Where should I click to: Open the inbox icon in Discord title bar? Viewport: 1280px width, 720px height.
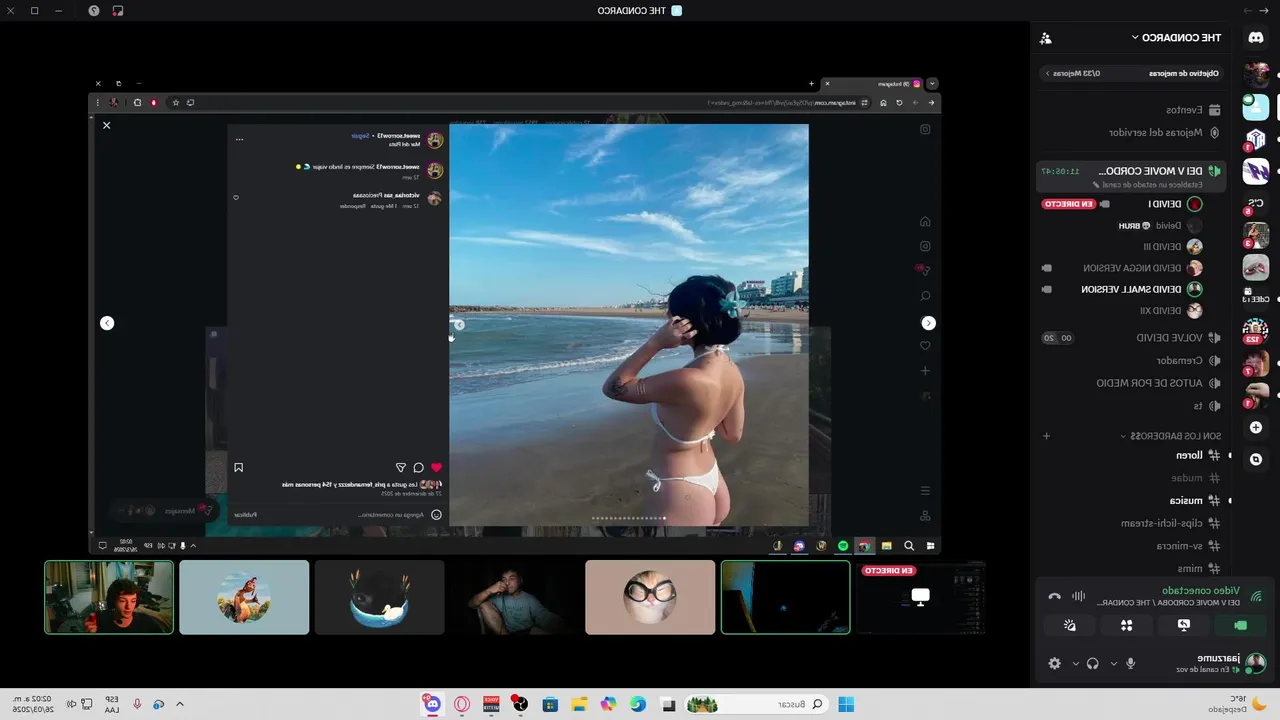pos(117,10)
